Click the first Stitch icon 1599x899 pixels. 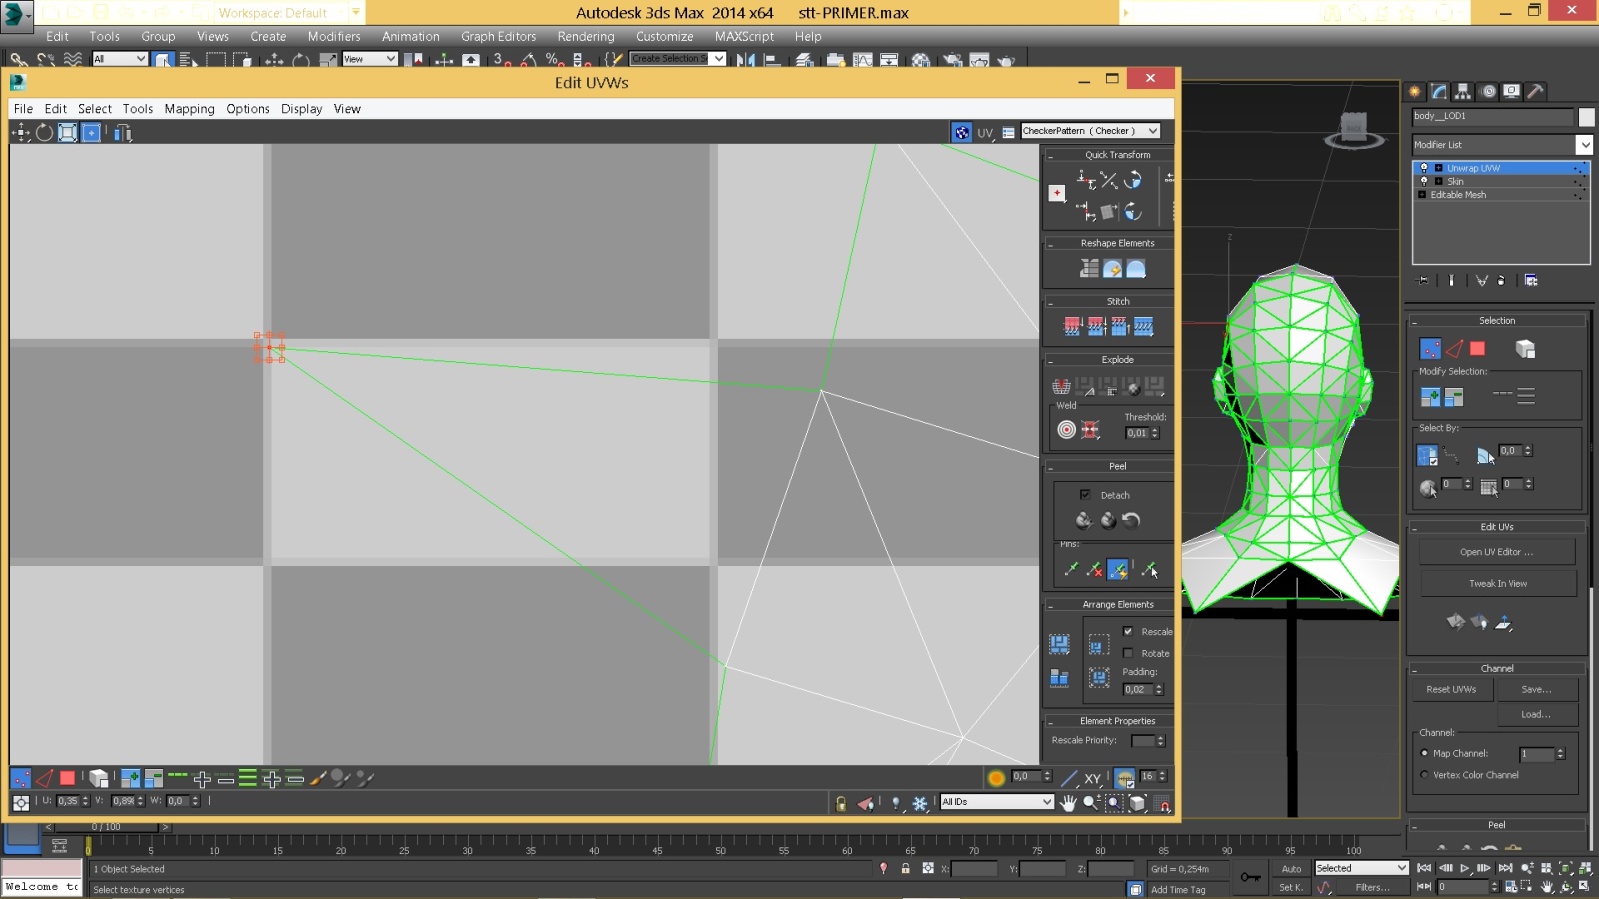(x=1072, y=326)
